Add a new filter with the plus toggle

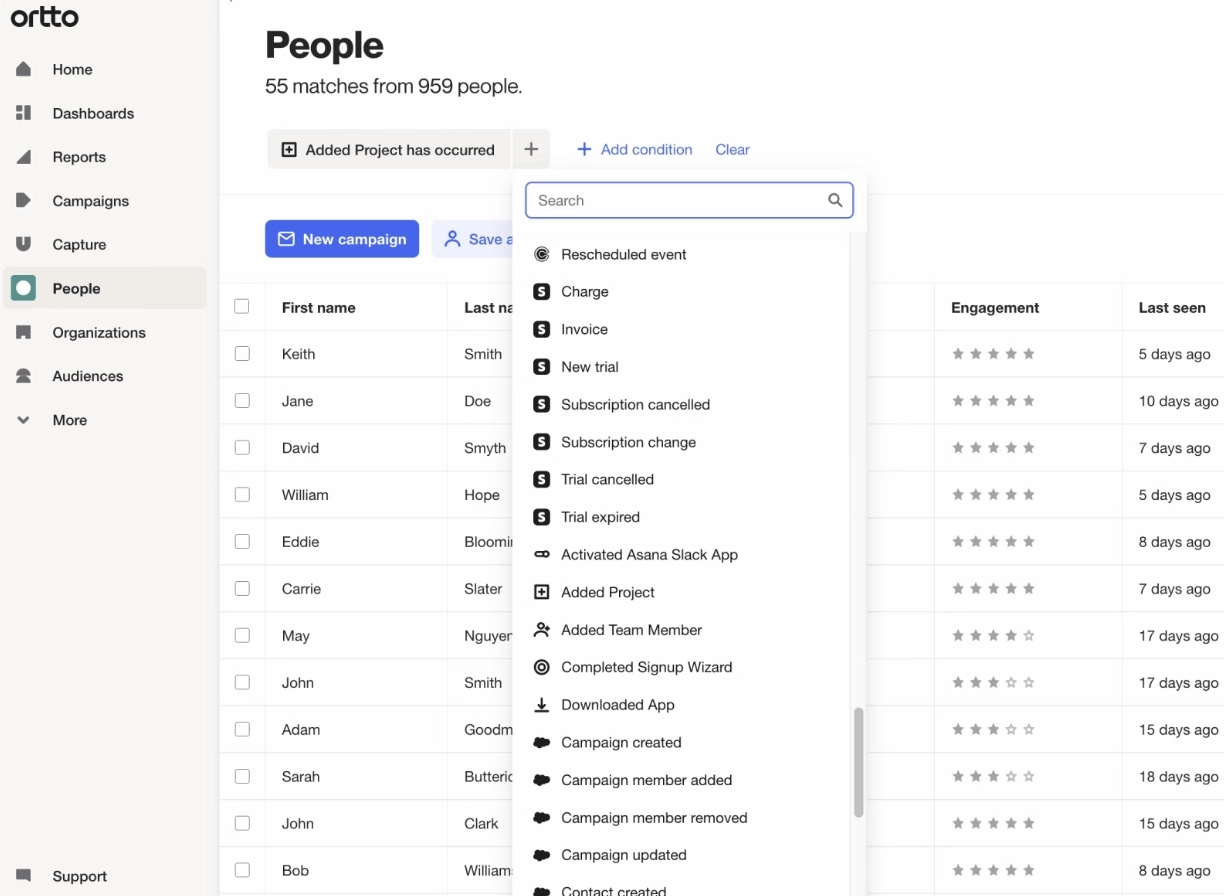tap(531, 149)
